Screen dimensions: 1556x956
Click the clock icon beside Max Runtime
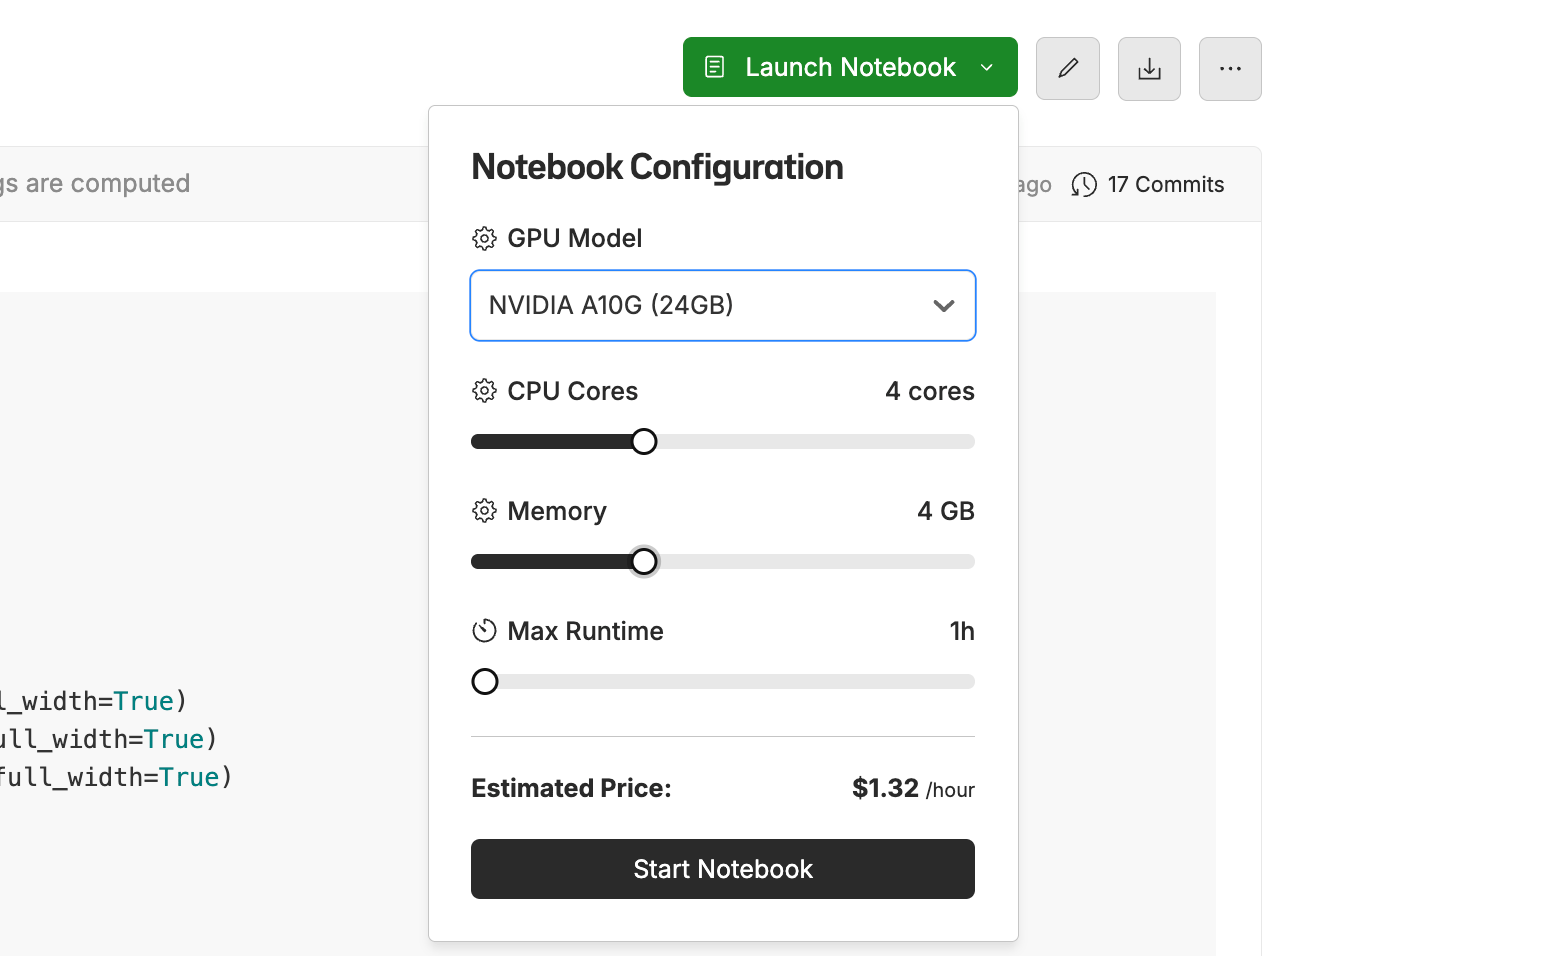pos(484,631)
